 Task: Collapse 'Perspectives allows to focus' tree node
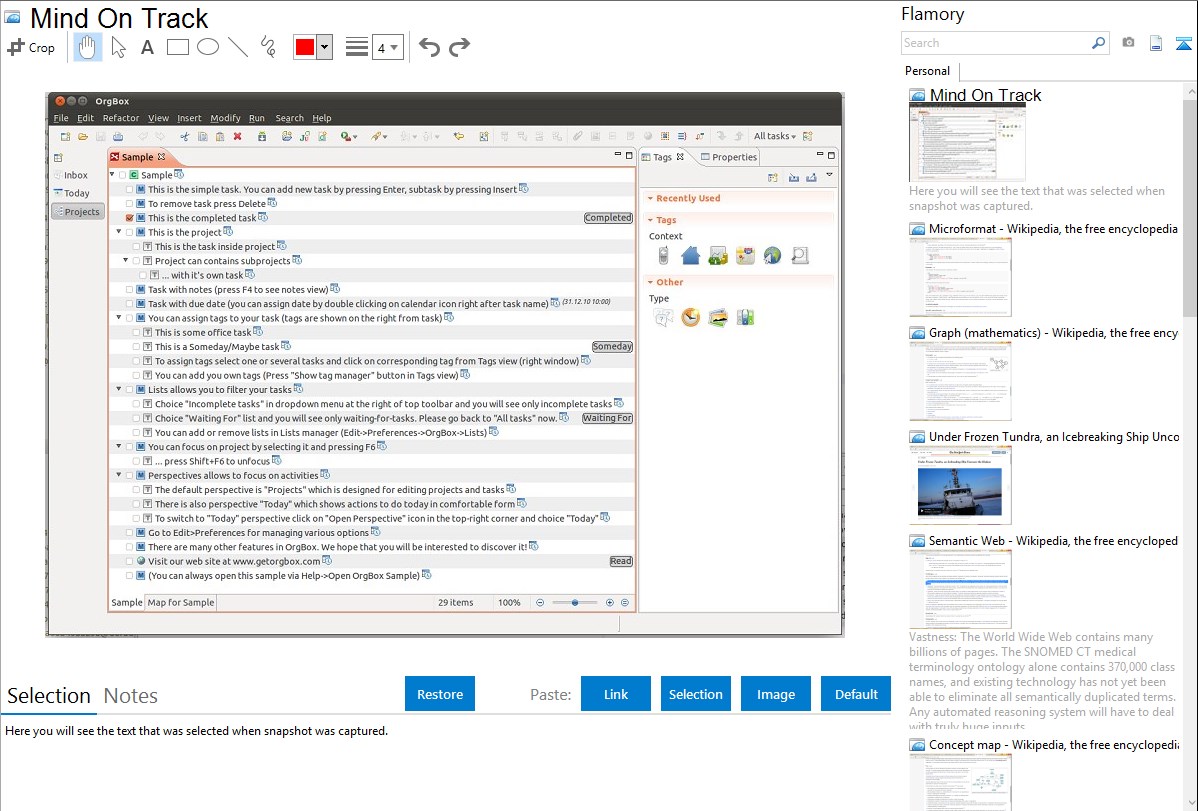pyautogui.click(x=119, y=475)
